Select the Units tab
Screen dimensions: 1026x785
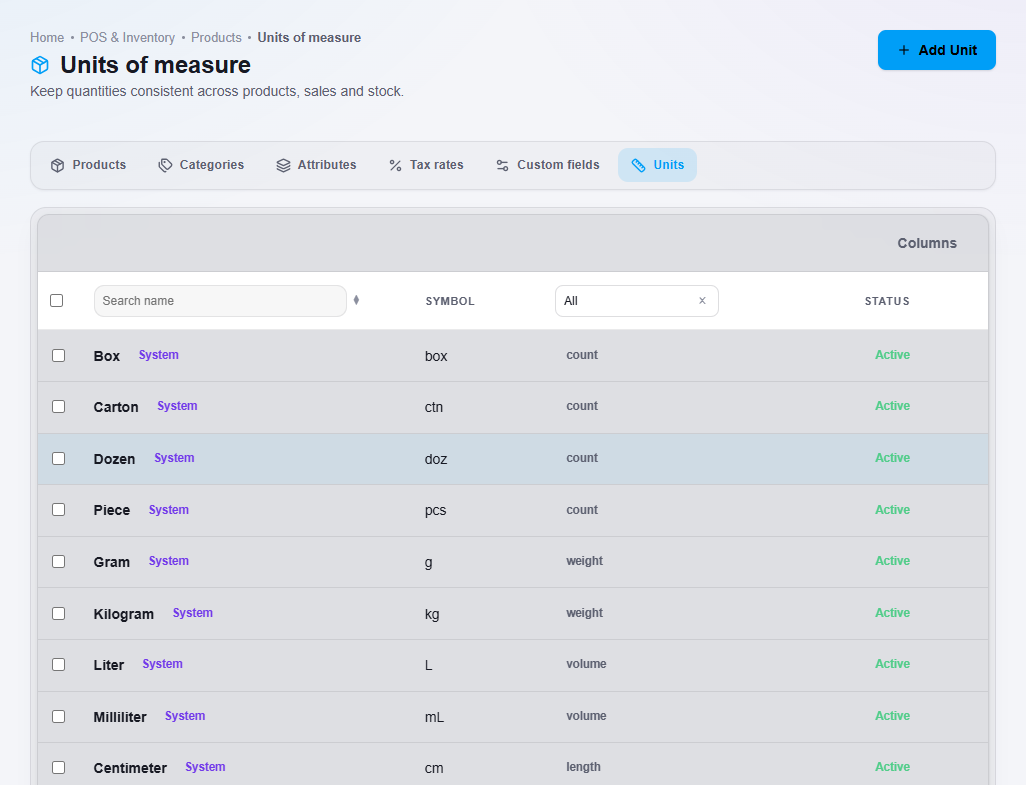pyautogui.click(x=658, y=166)
